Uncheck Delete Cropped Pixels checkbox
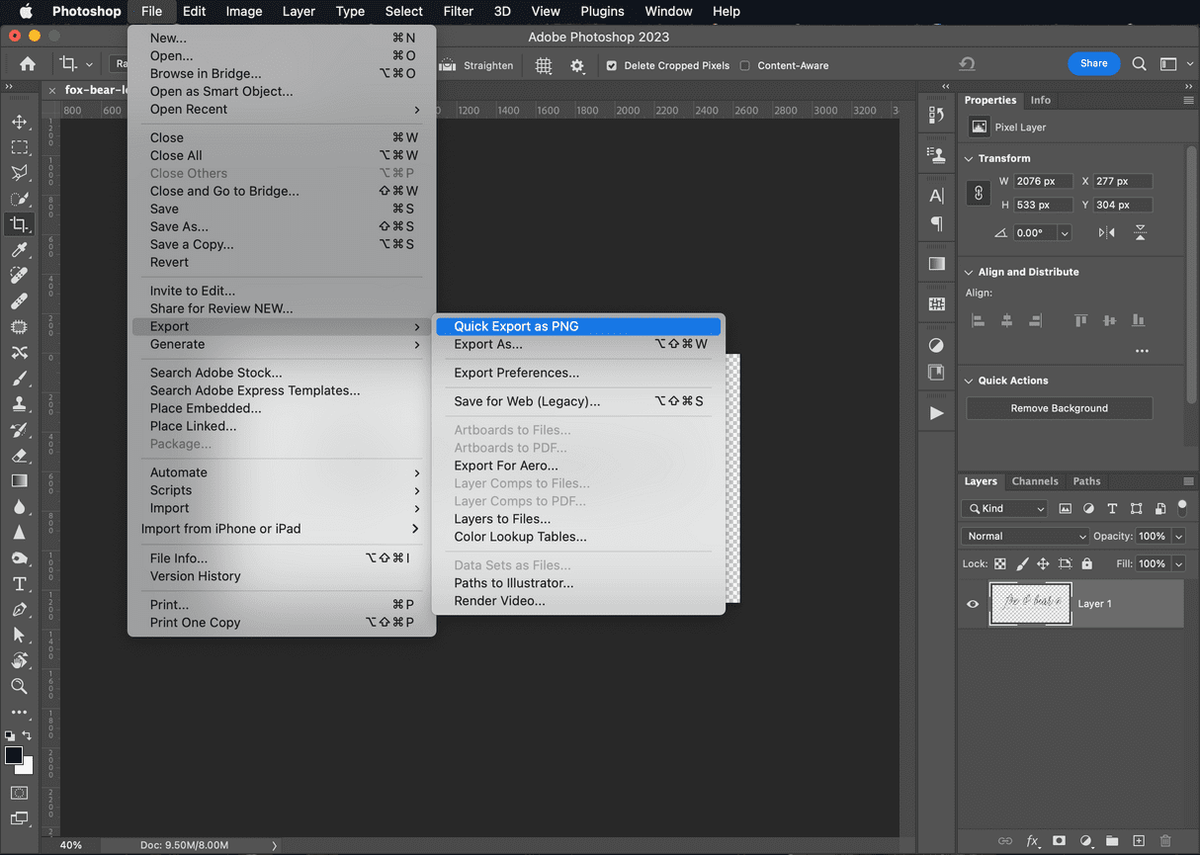This screenshot has height=855, width=1200. [x=611, y=66]
